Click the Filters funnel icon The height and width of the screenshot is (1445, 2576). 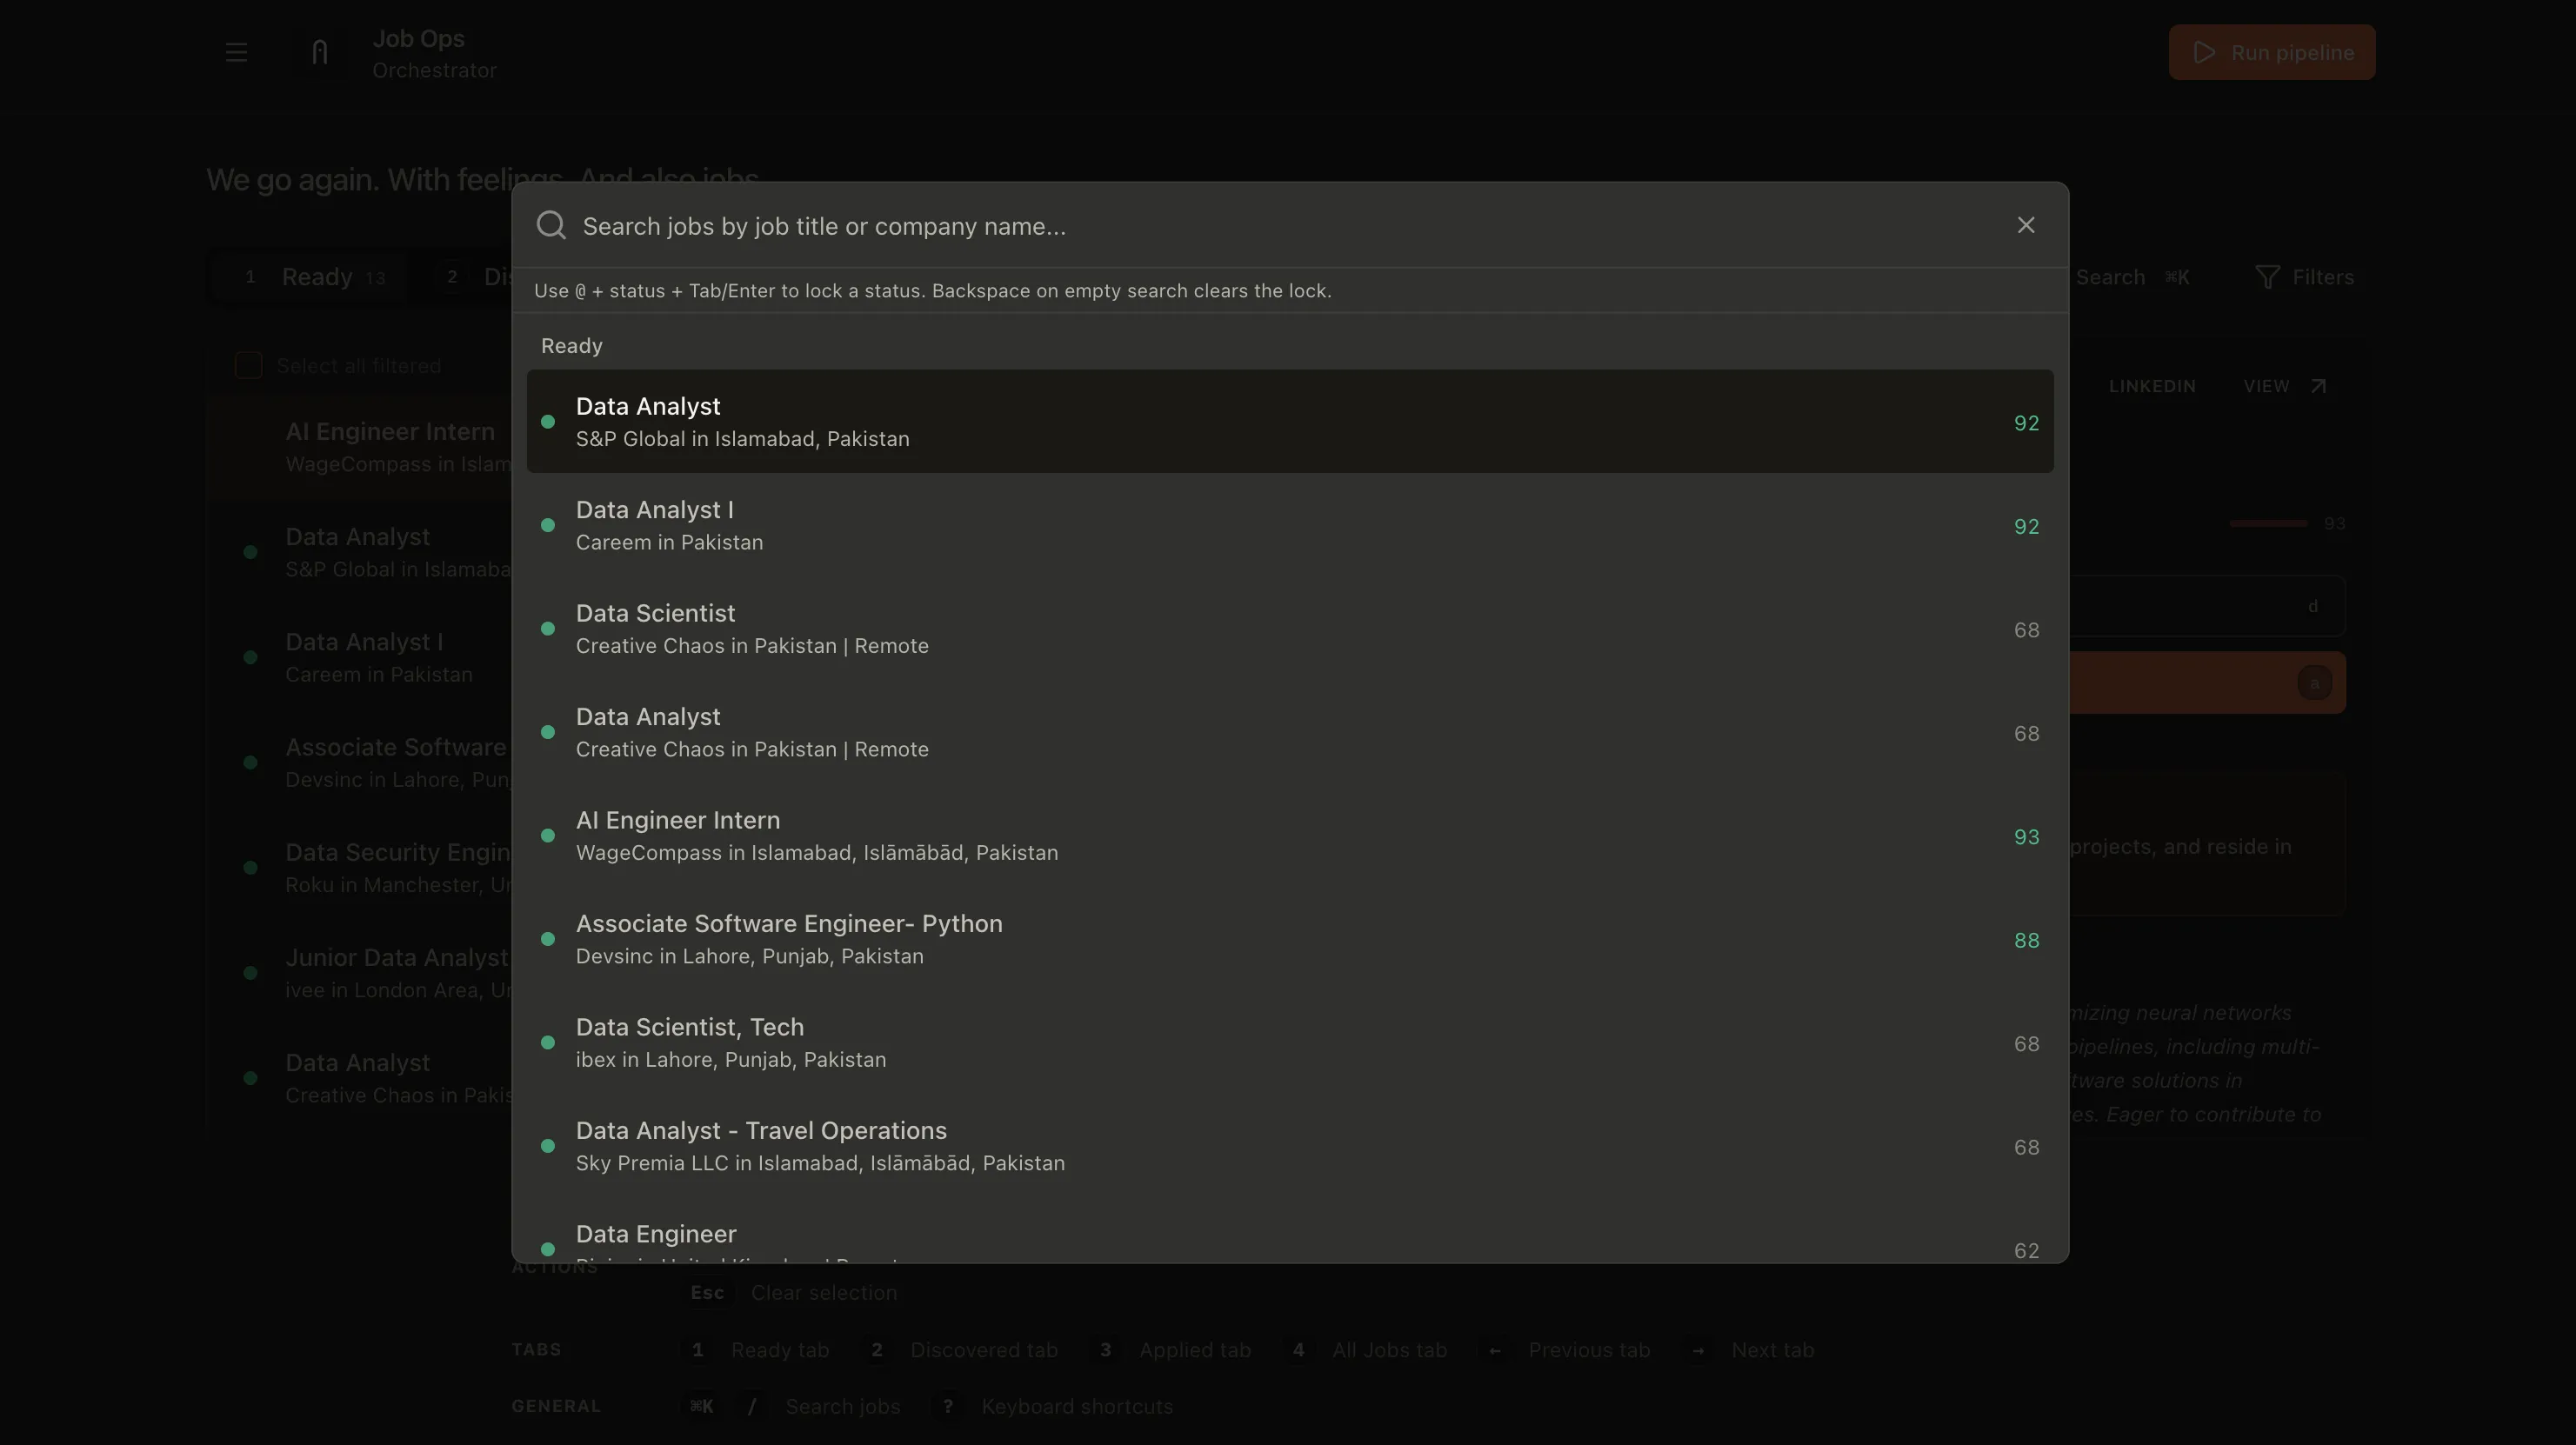[x=2268, y=277]
